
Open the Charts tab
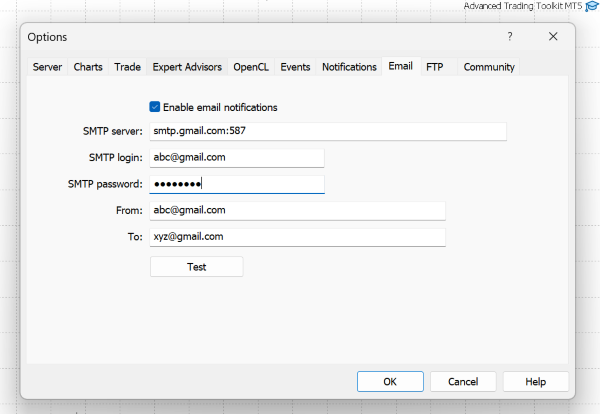pyautogui.click(x=88, y=67)
